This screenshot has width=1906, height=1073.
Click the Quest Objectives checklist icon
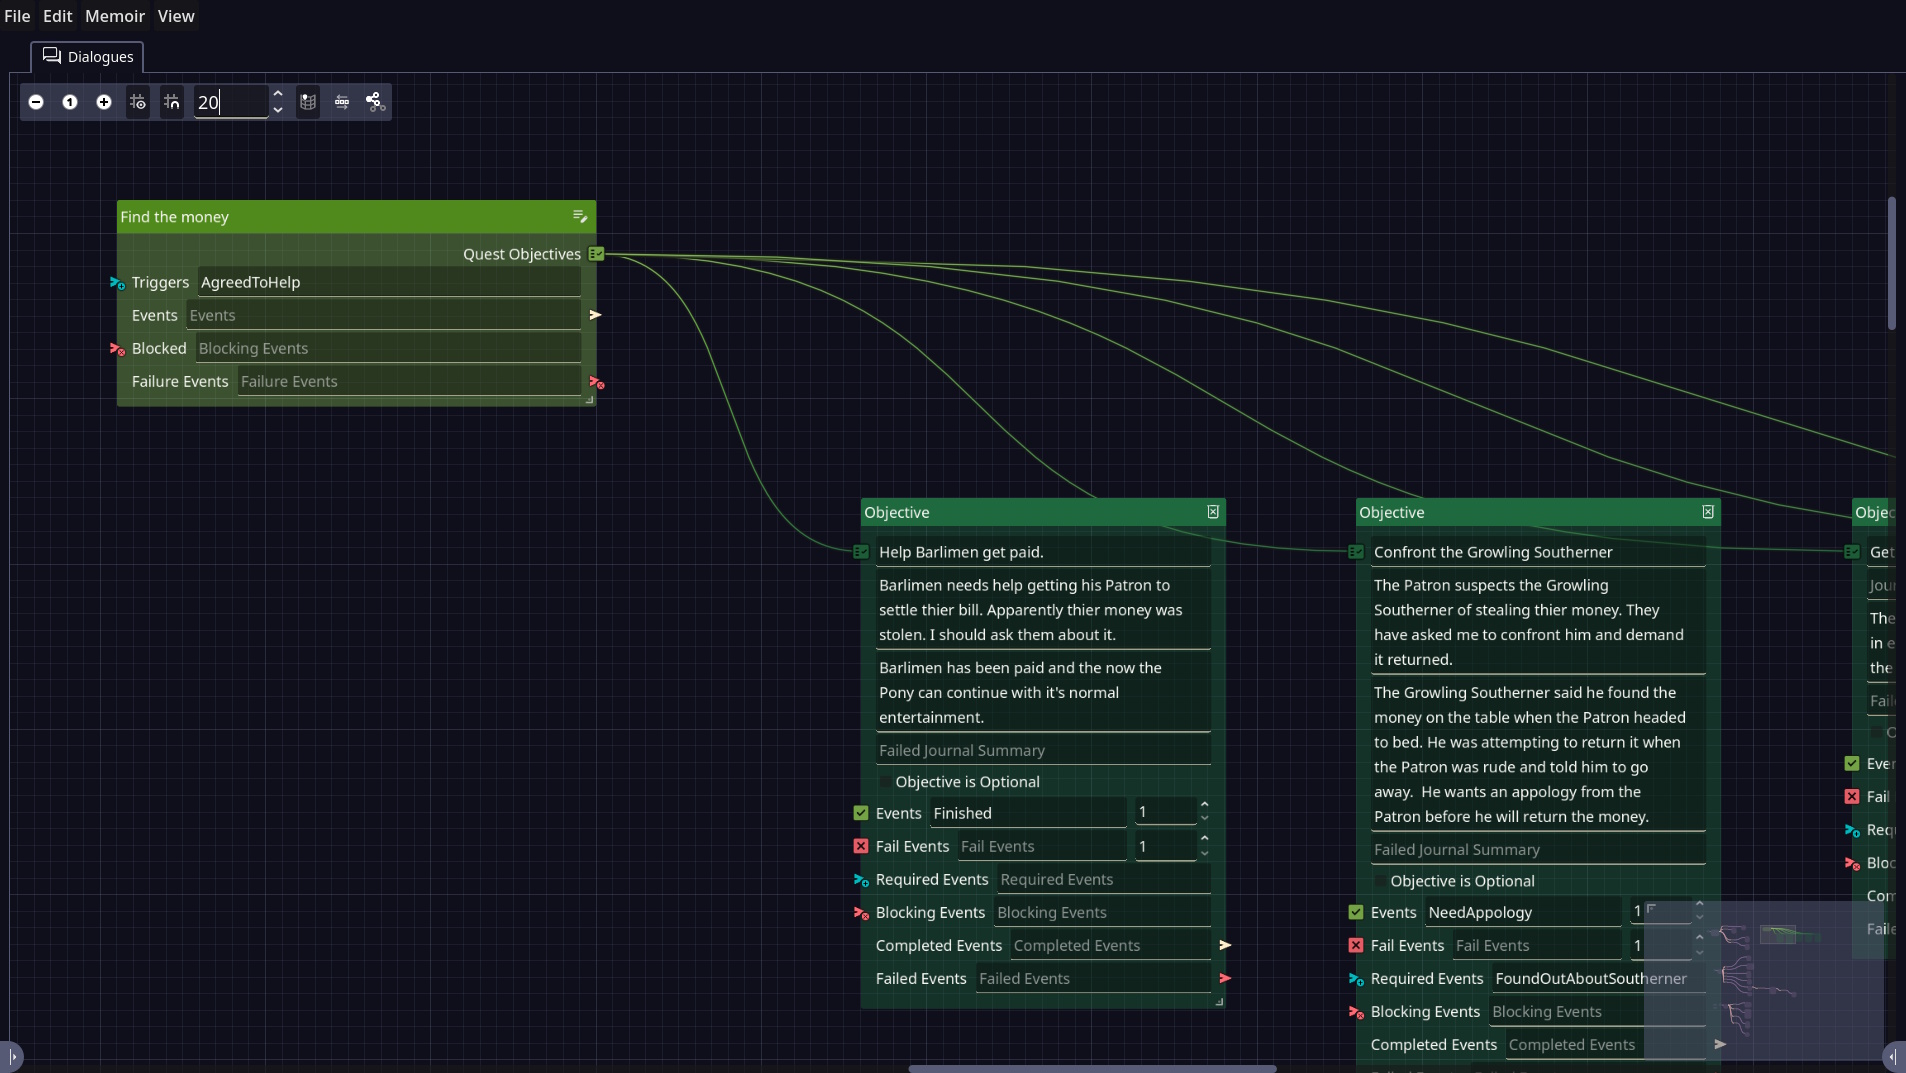[597, 254]
